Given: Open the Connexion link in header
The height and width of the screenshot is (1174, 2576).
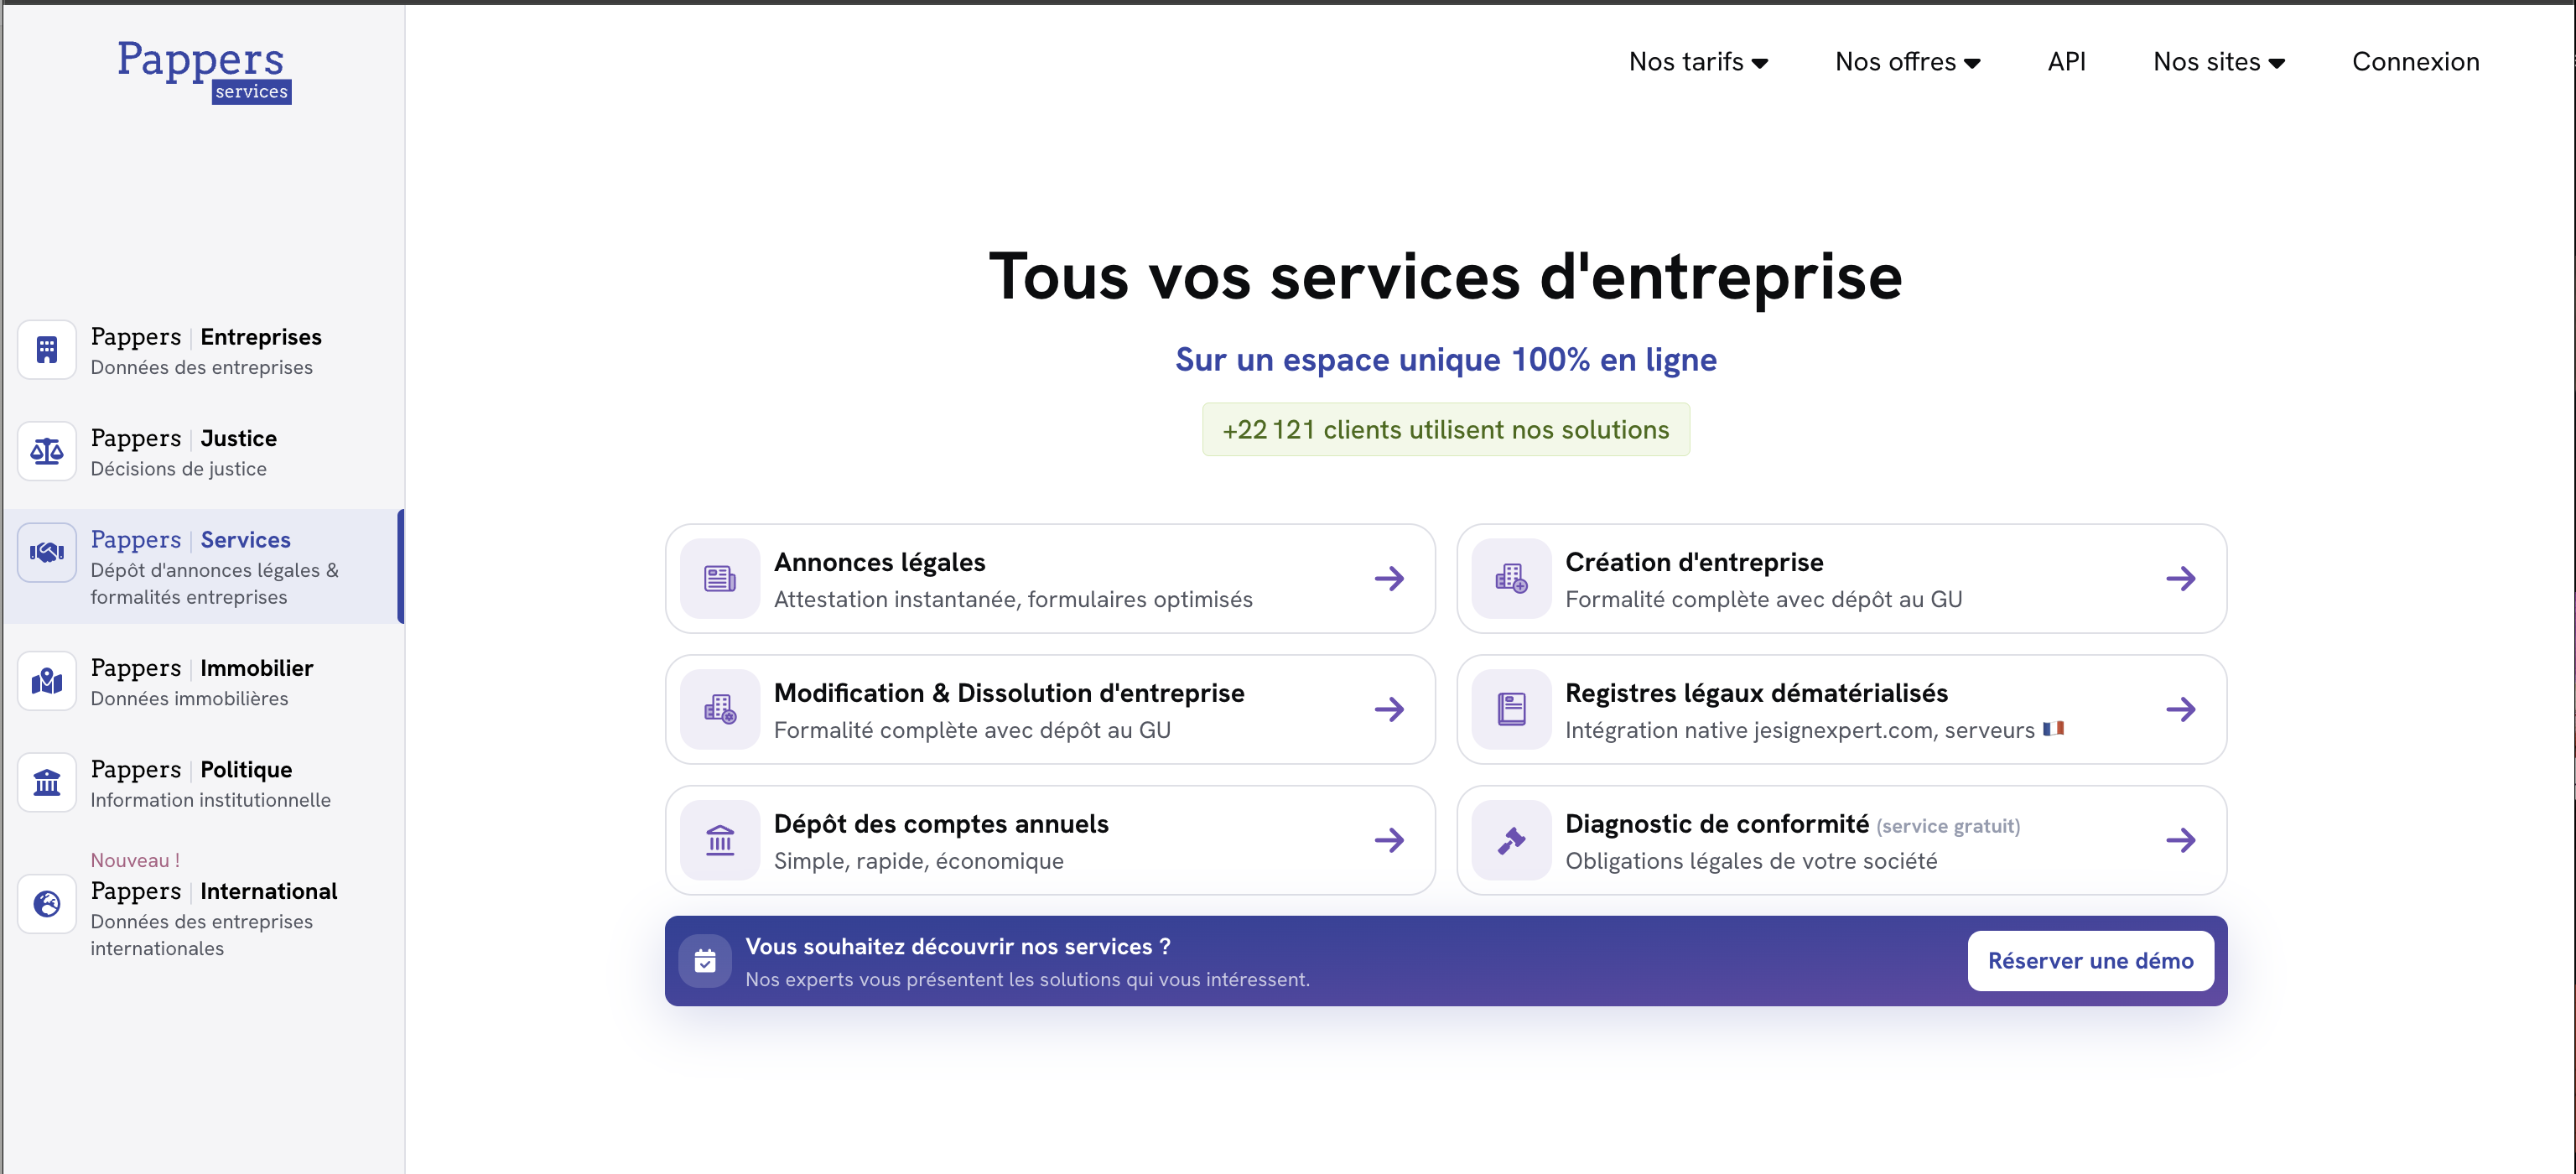Looking at the screenshot, I should (2415, 62).
